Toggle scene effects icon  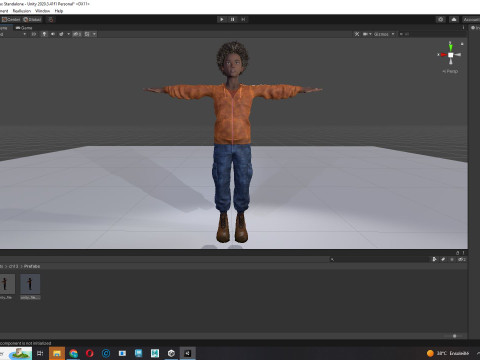(61, 34)
